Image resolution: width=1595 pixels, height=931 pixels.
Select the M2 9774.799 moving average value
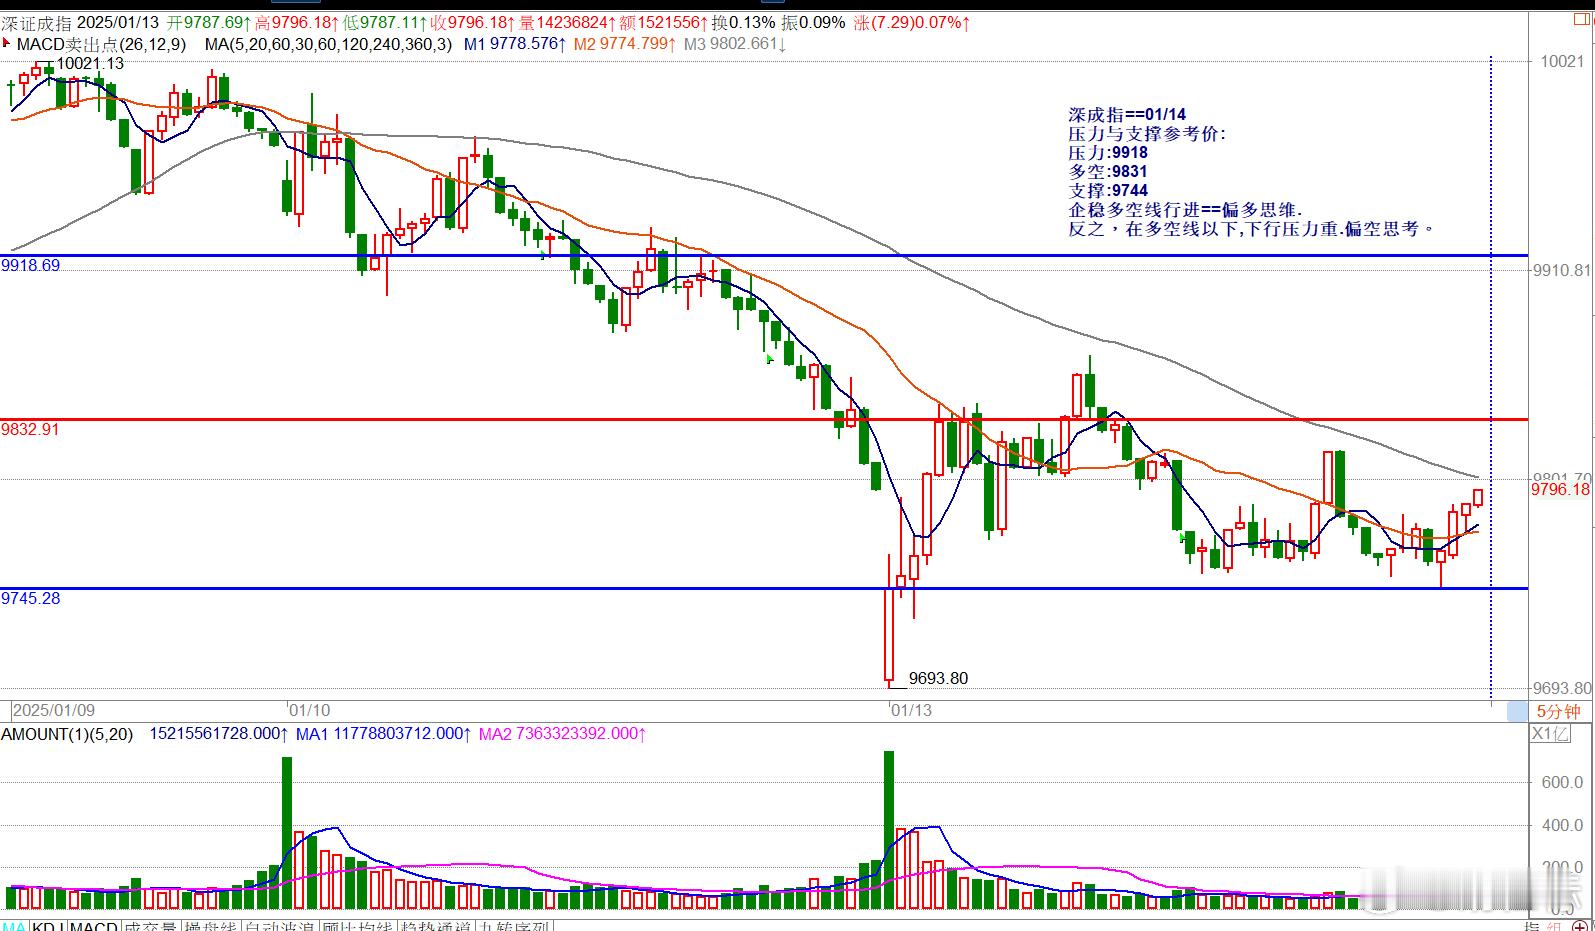click(x=625, y=44)
